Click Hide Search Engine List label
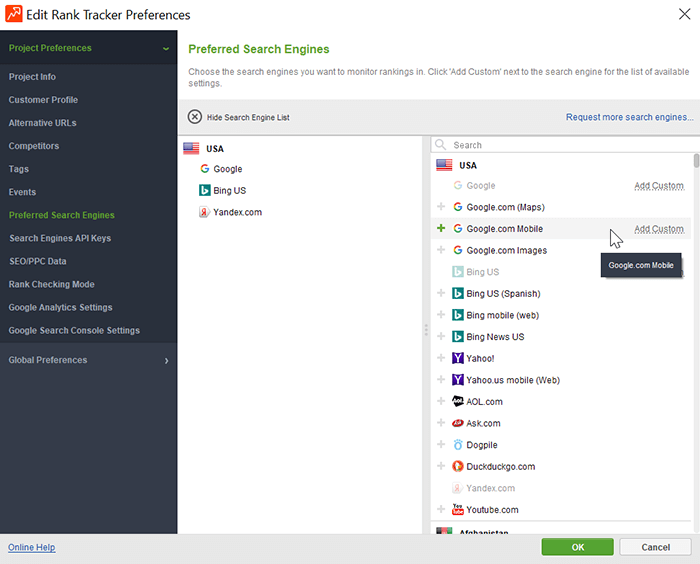 (x=248, y=117)
